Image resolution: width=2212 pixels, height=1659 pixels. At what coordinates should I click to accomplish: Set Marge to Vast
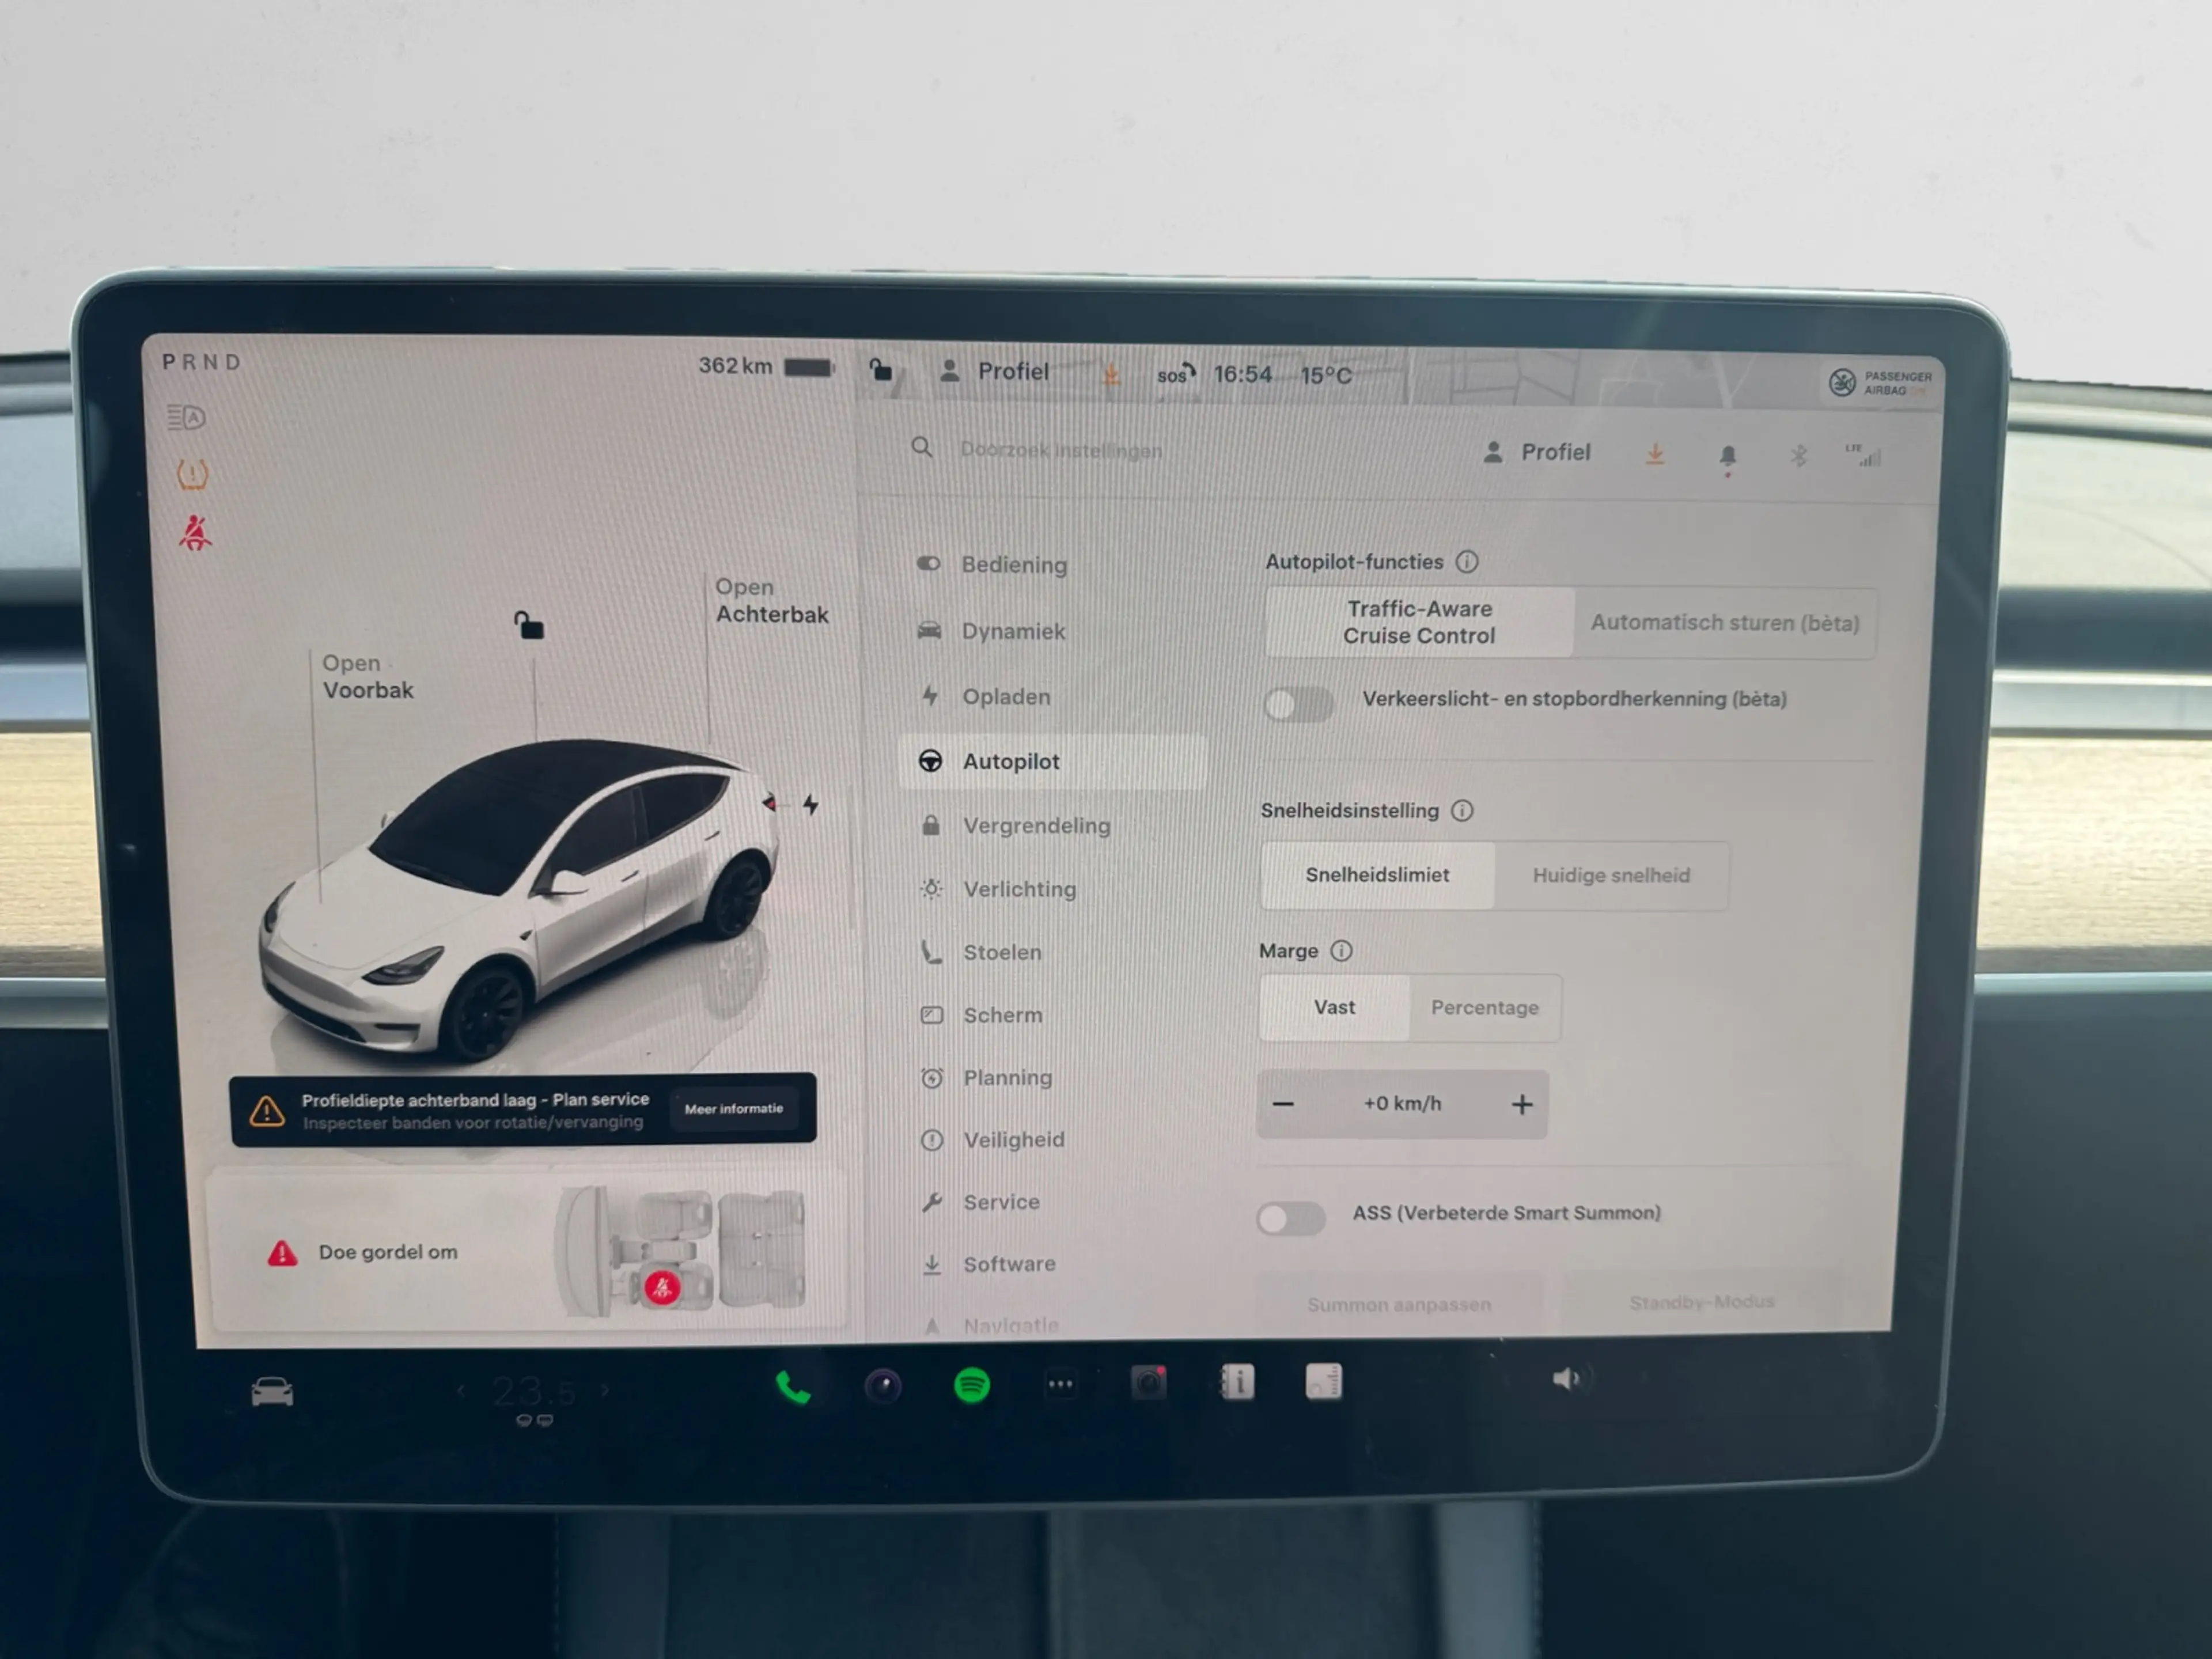coord(1335,1007)
